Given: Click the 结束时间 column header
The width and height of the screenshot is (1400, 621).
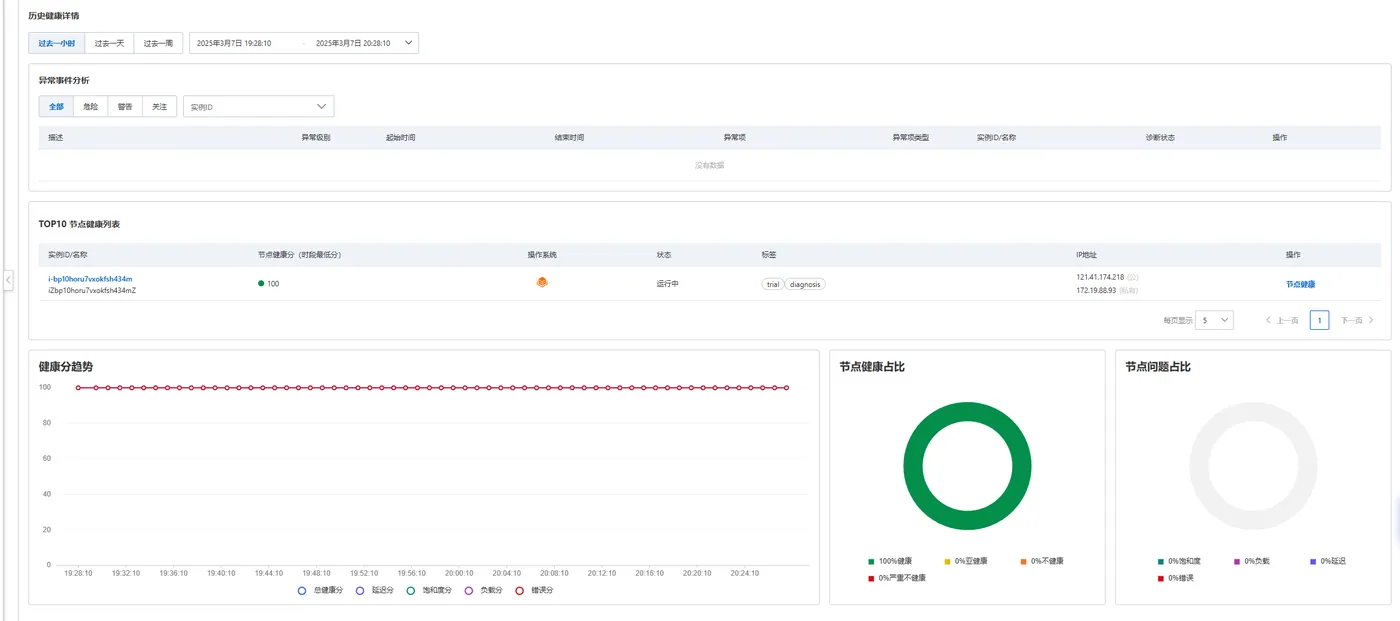Looking at the screenshot, I should point(569,137).
